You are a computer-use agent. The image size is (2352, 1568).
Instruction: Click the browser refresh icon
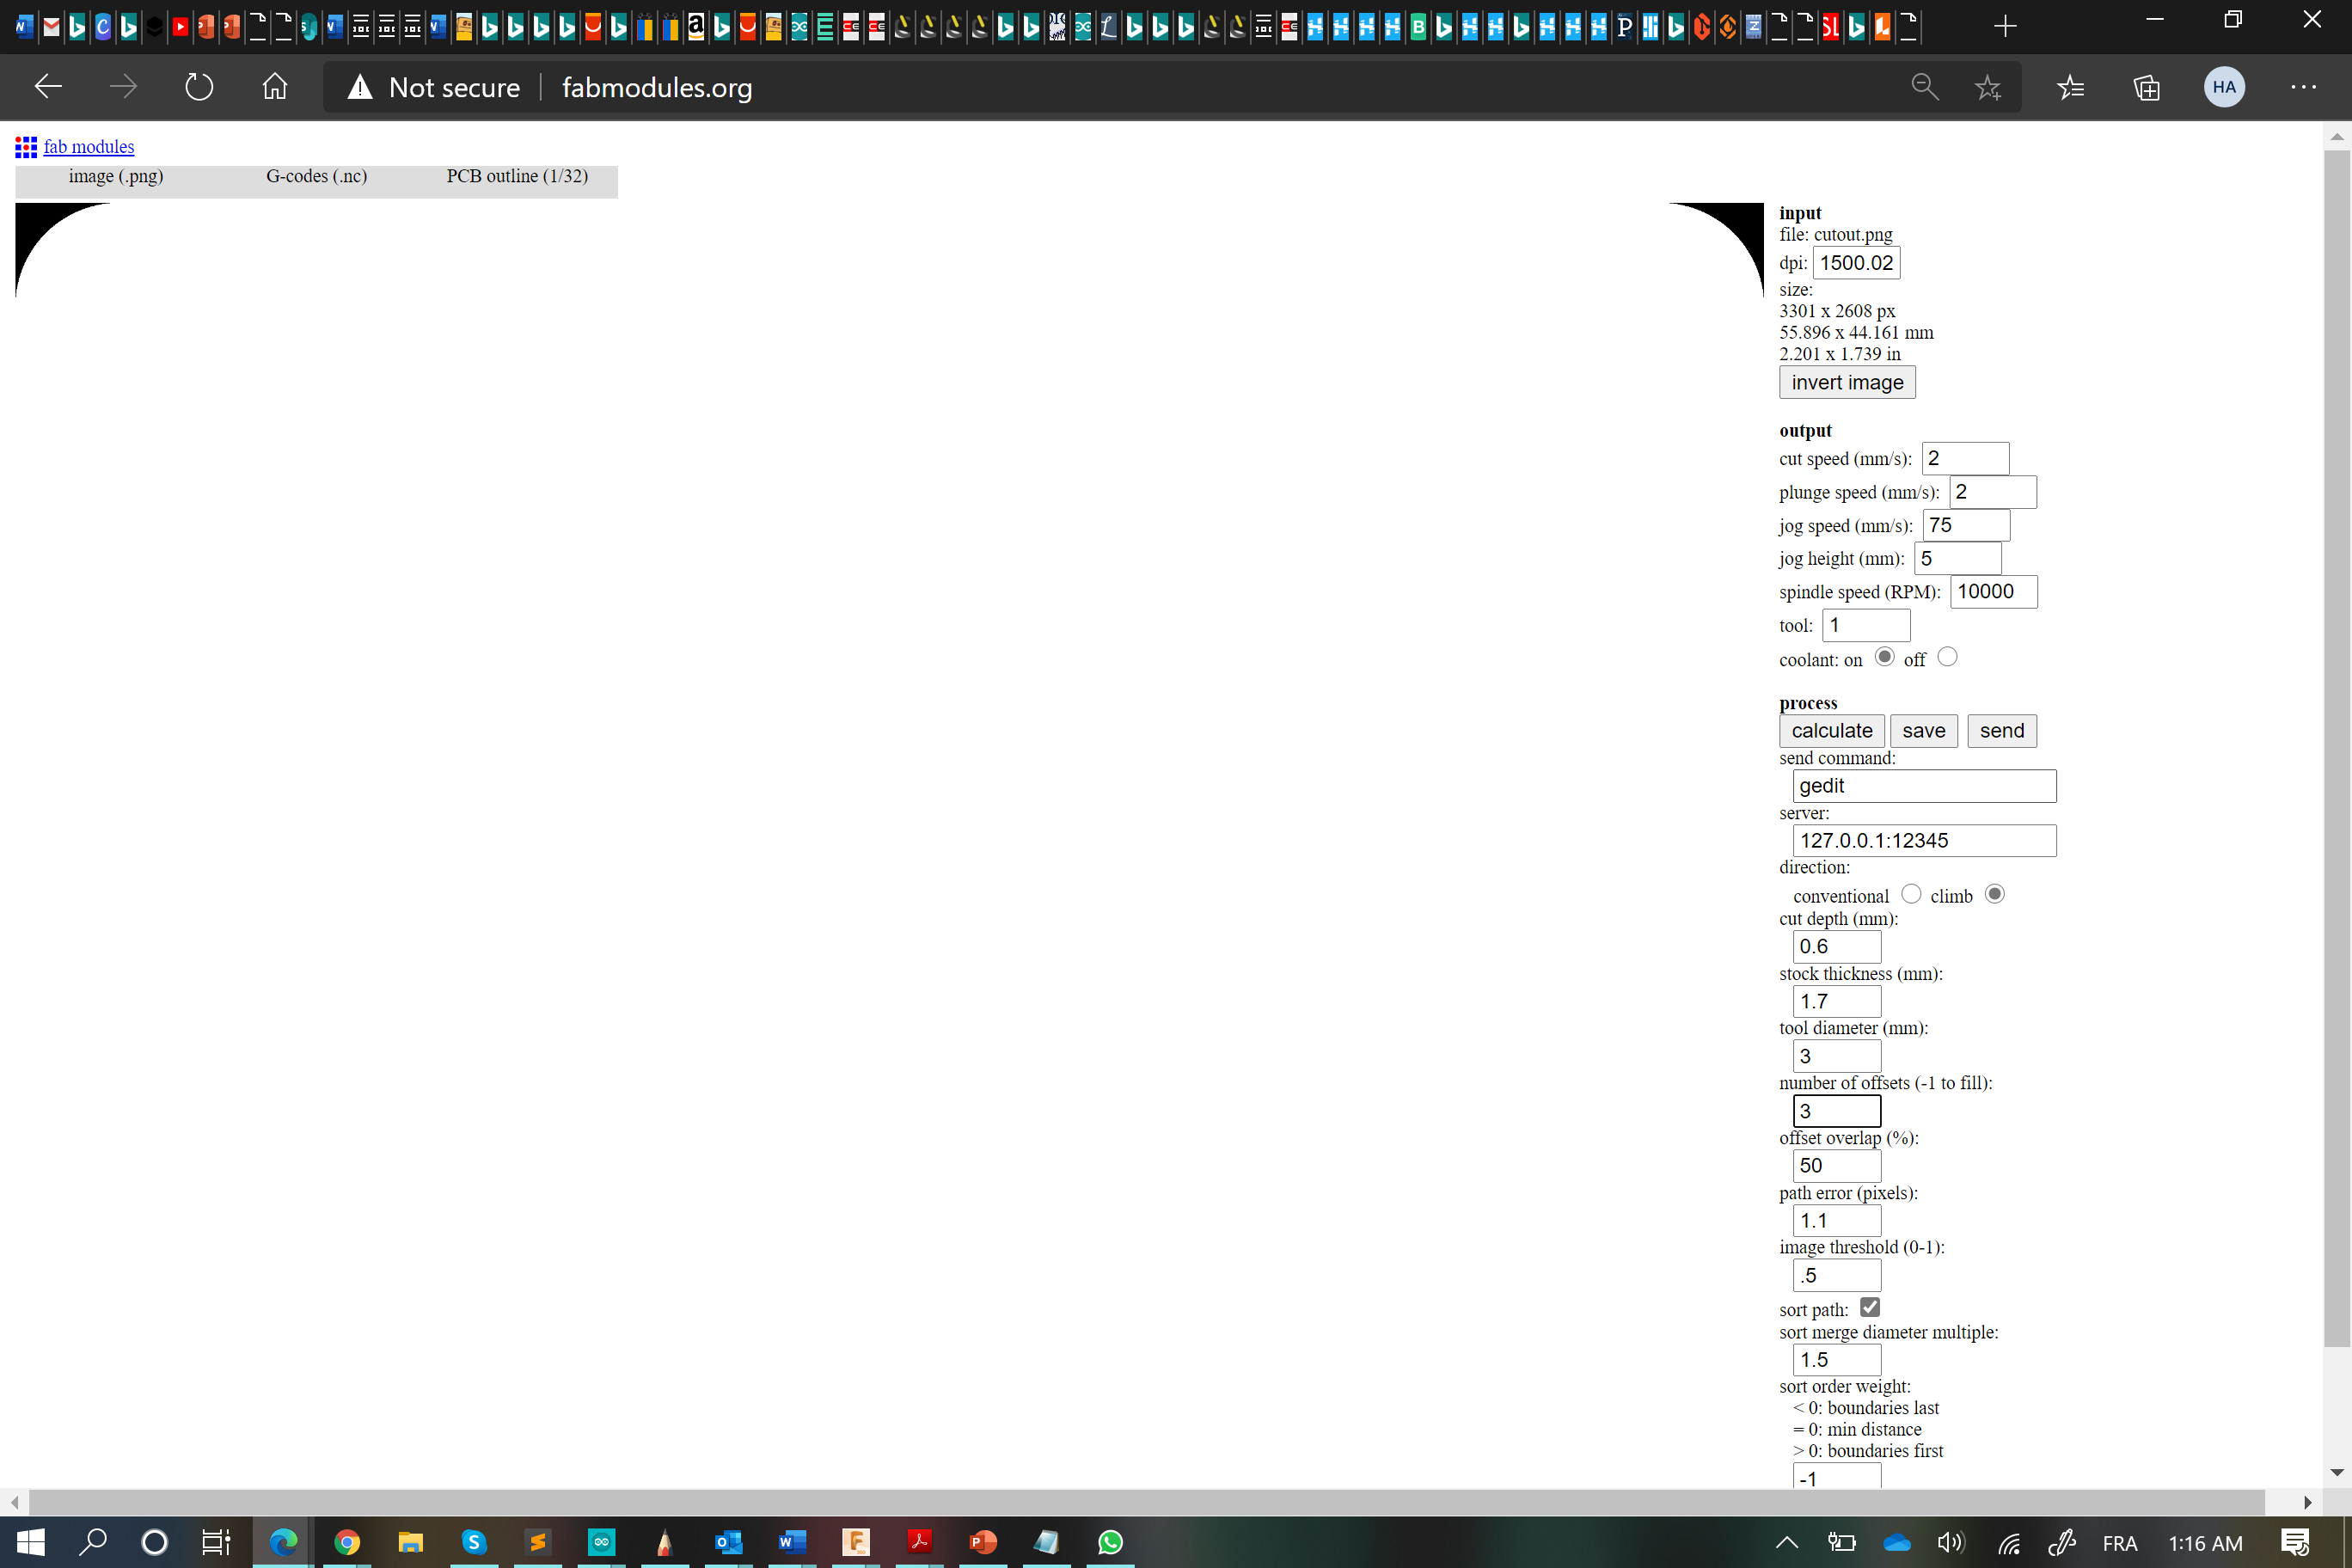199,87
